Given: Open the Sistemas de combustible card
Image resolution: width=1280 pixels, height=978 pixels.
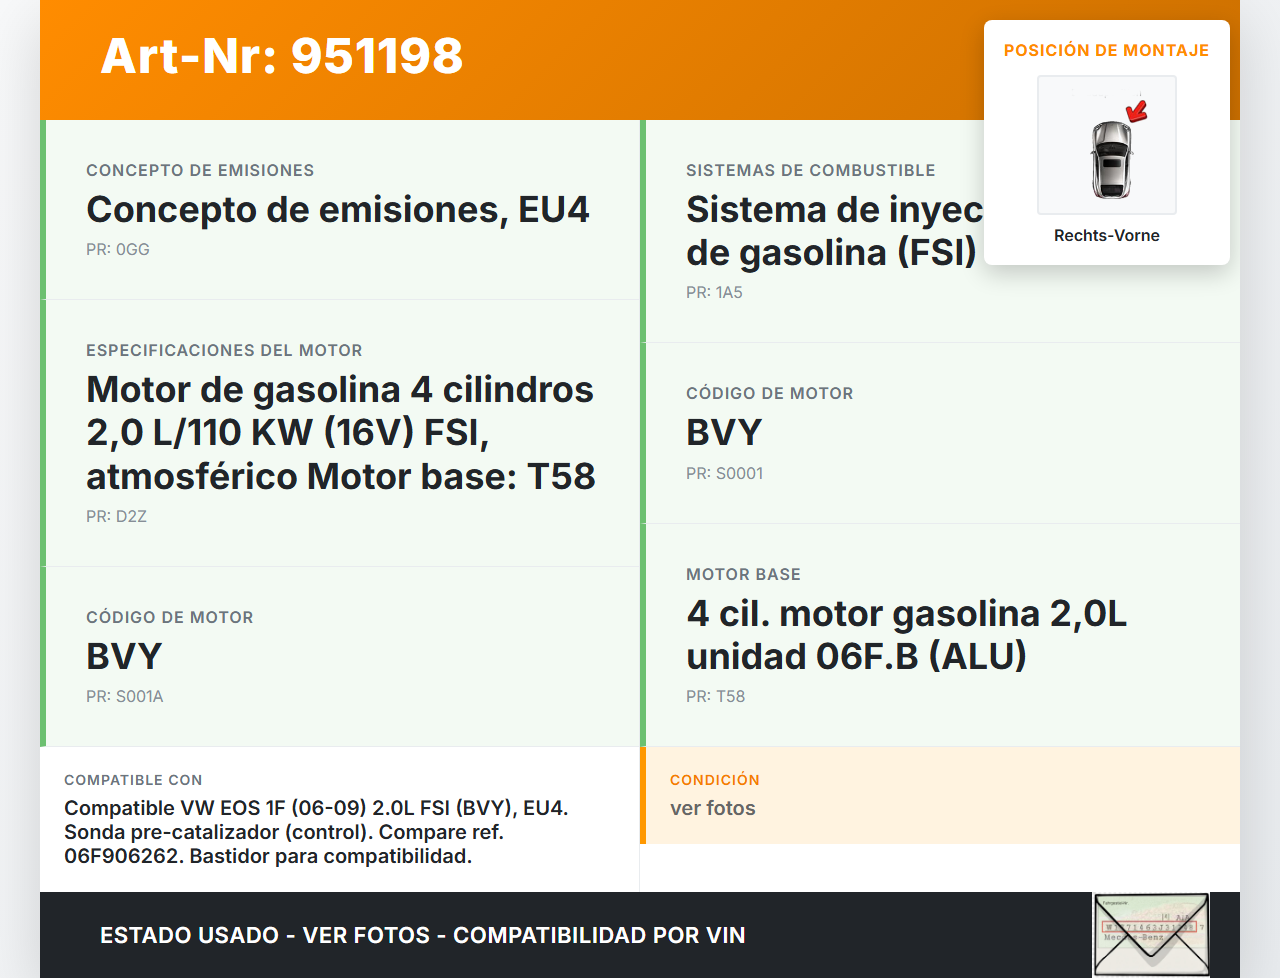Looking at the screenshot, I should [x=810, y=171].
